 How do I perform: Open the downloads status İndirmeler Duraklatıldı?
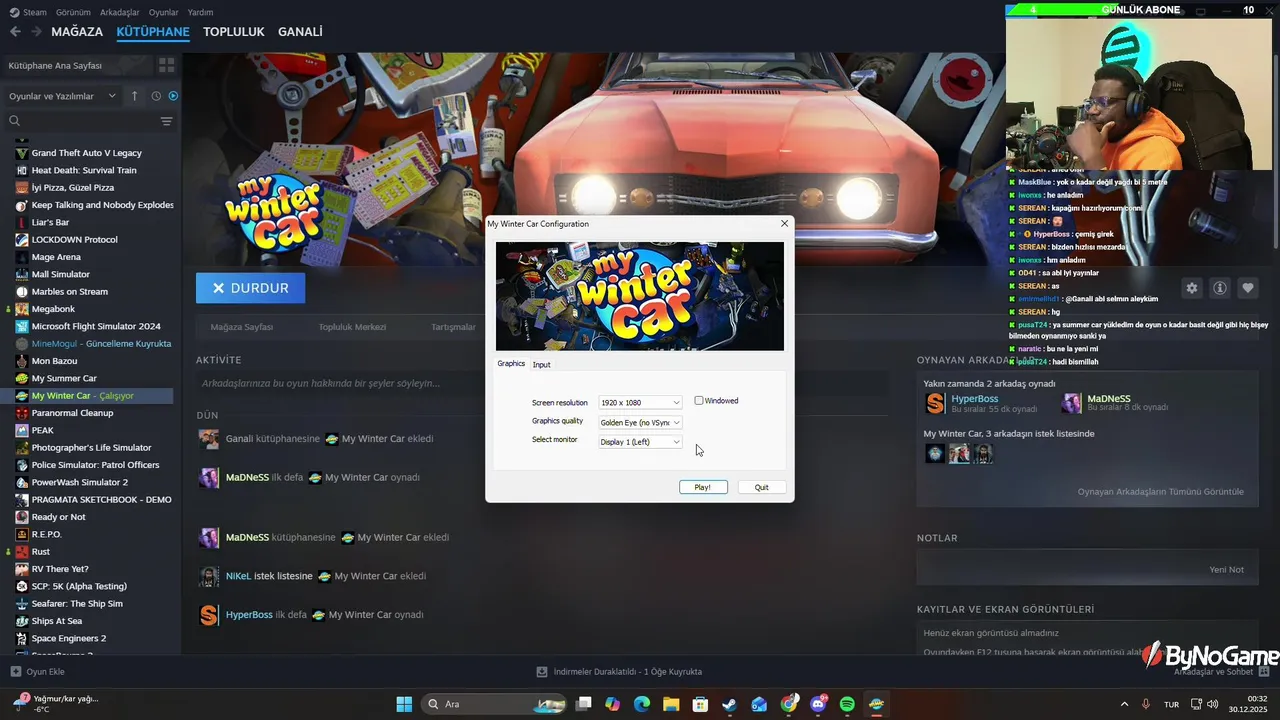619,672
